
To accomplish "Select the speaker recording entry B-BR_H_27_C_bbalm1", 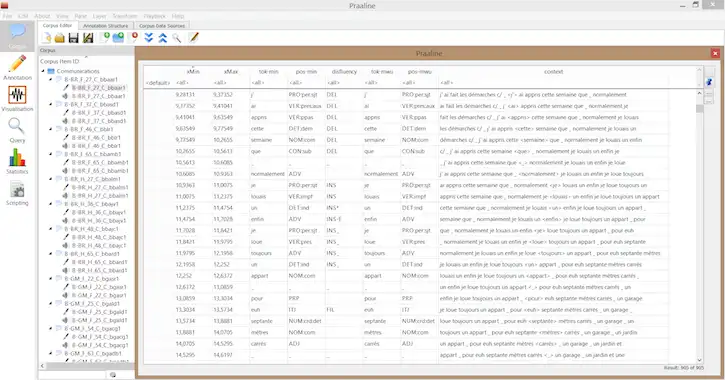I will click(x=100, y=196).
